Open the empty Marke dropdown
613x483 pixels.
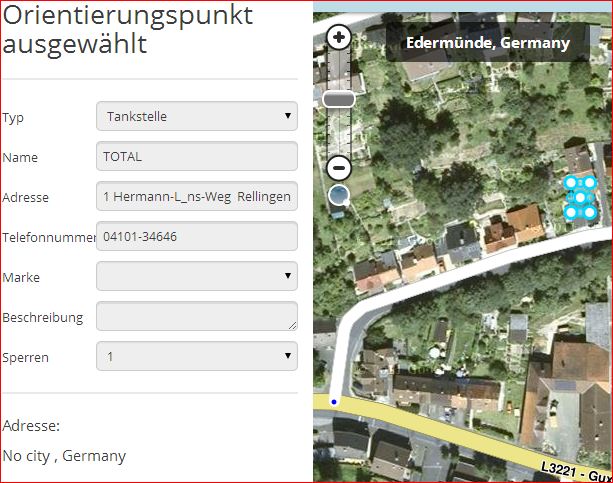click(197, 276)
